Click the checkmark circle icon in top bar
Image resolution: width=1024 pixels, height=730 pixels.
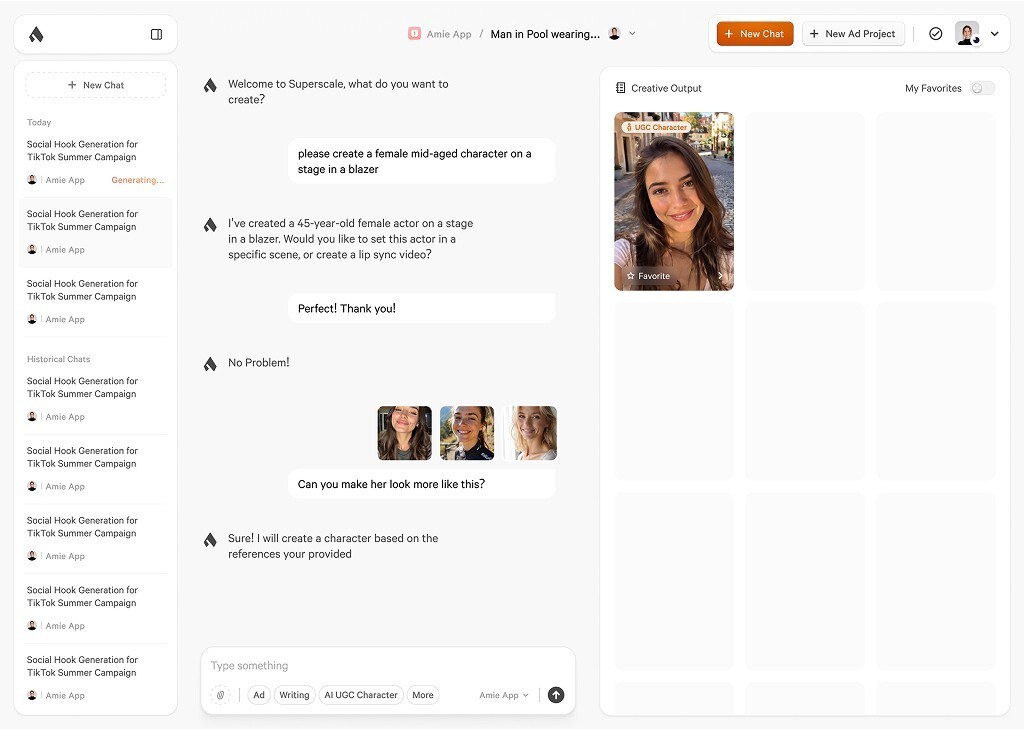935,33
